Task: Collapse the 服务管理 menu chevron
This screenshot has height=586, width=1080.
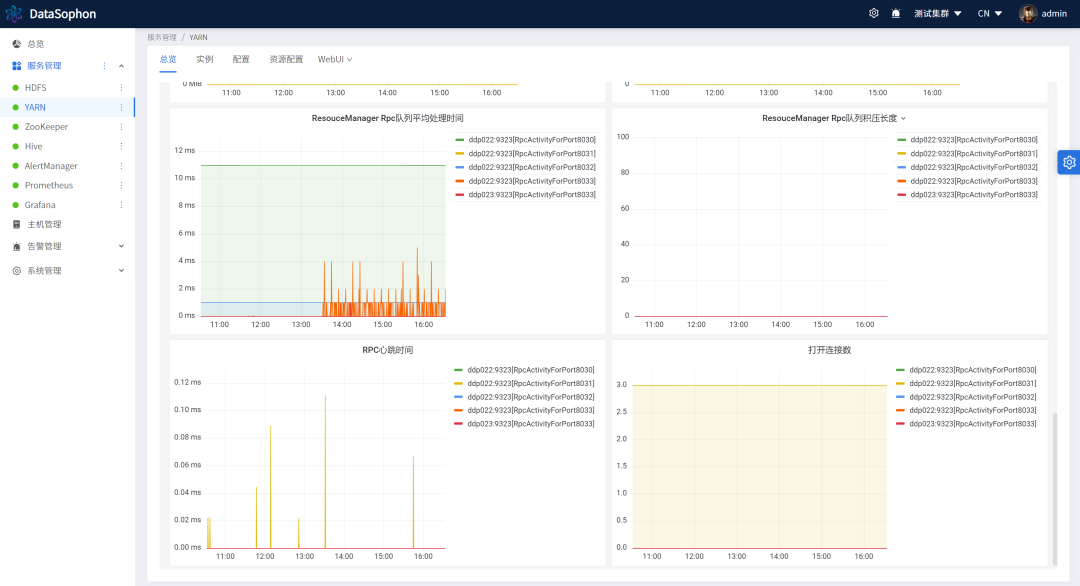Action: click(x=121, y=66)
